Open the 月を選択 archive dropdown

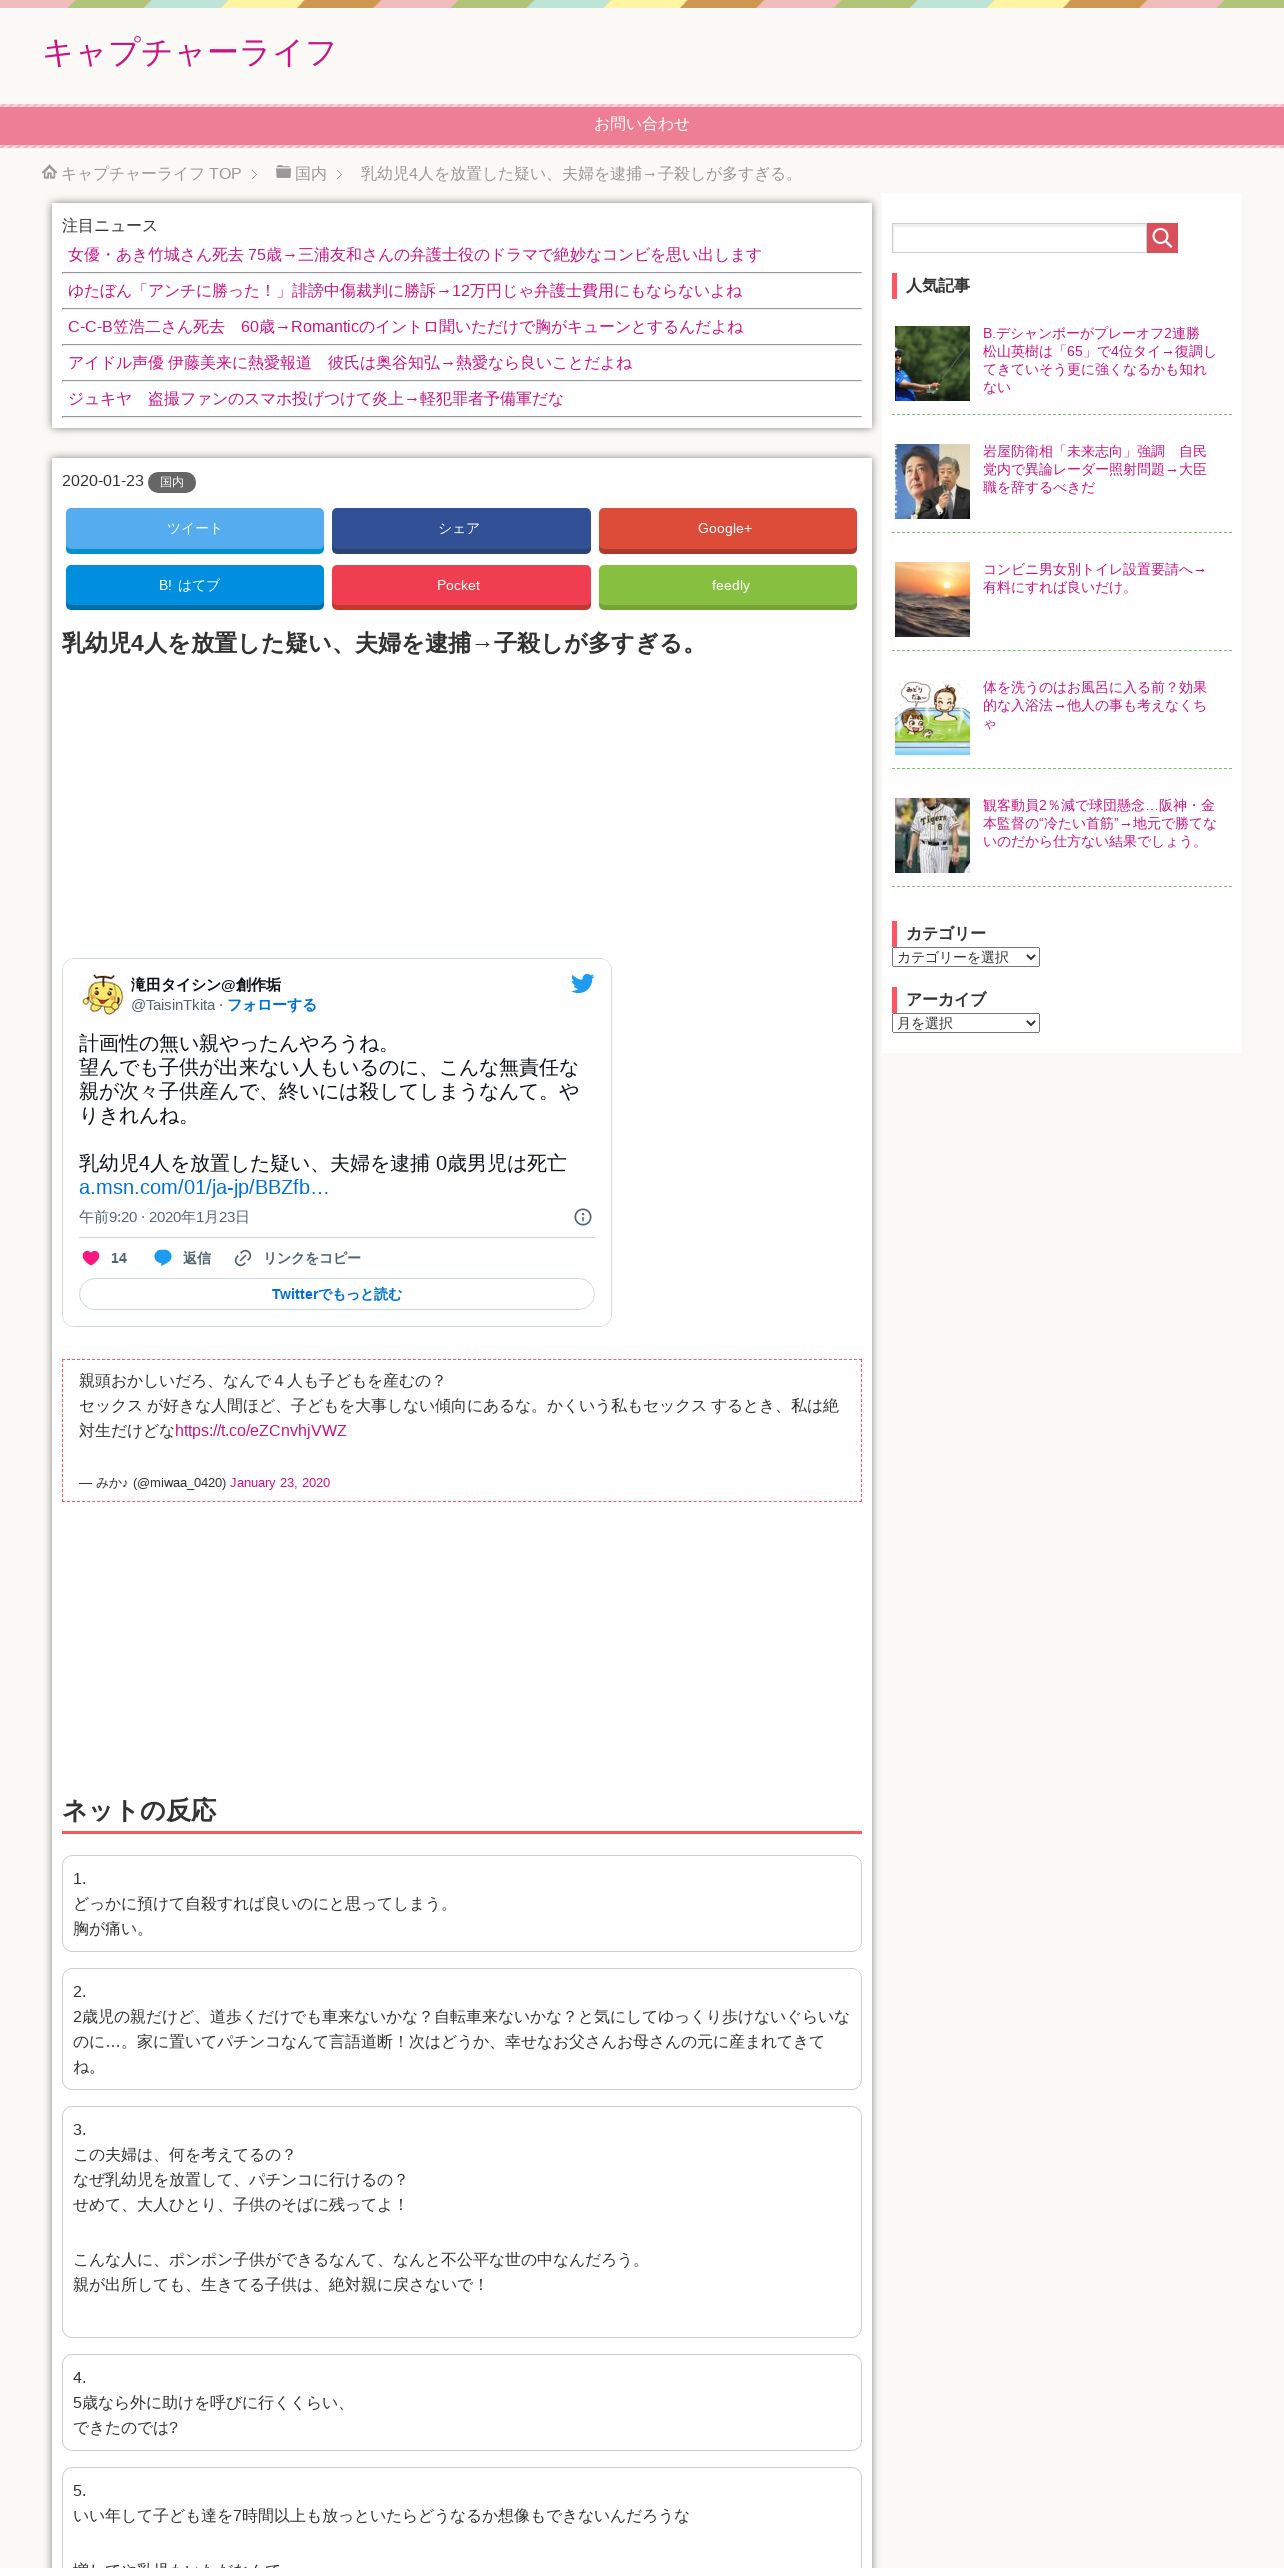tap(966, 1023)
